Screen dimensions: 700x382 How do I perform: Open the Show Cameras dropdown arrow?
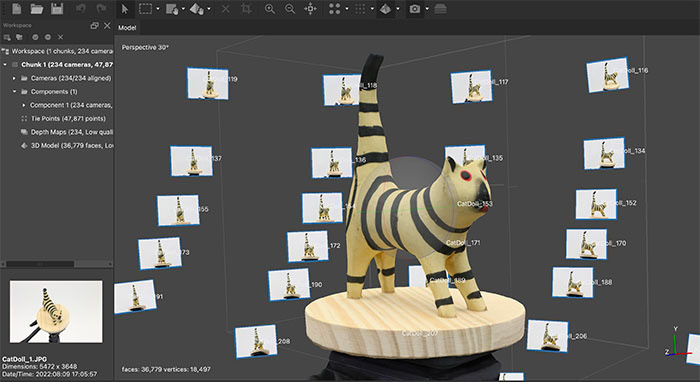click(x=427, y=9)
